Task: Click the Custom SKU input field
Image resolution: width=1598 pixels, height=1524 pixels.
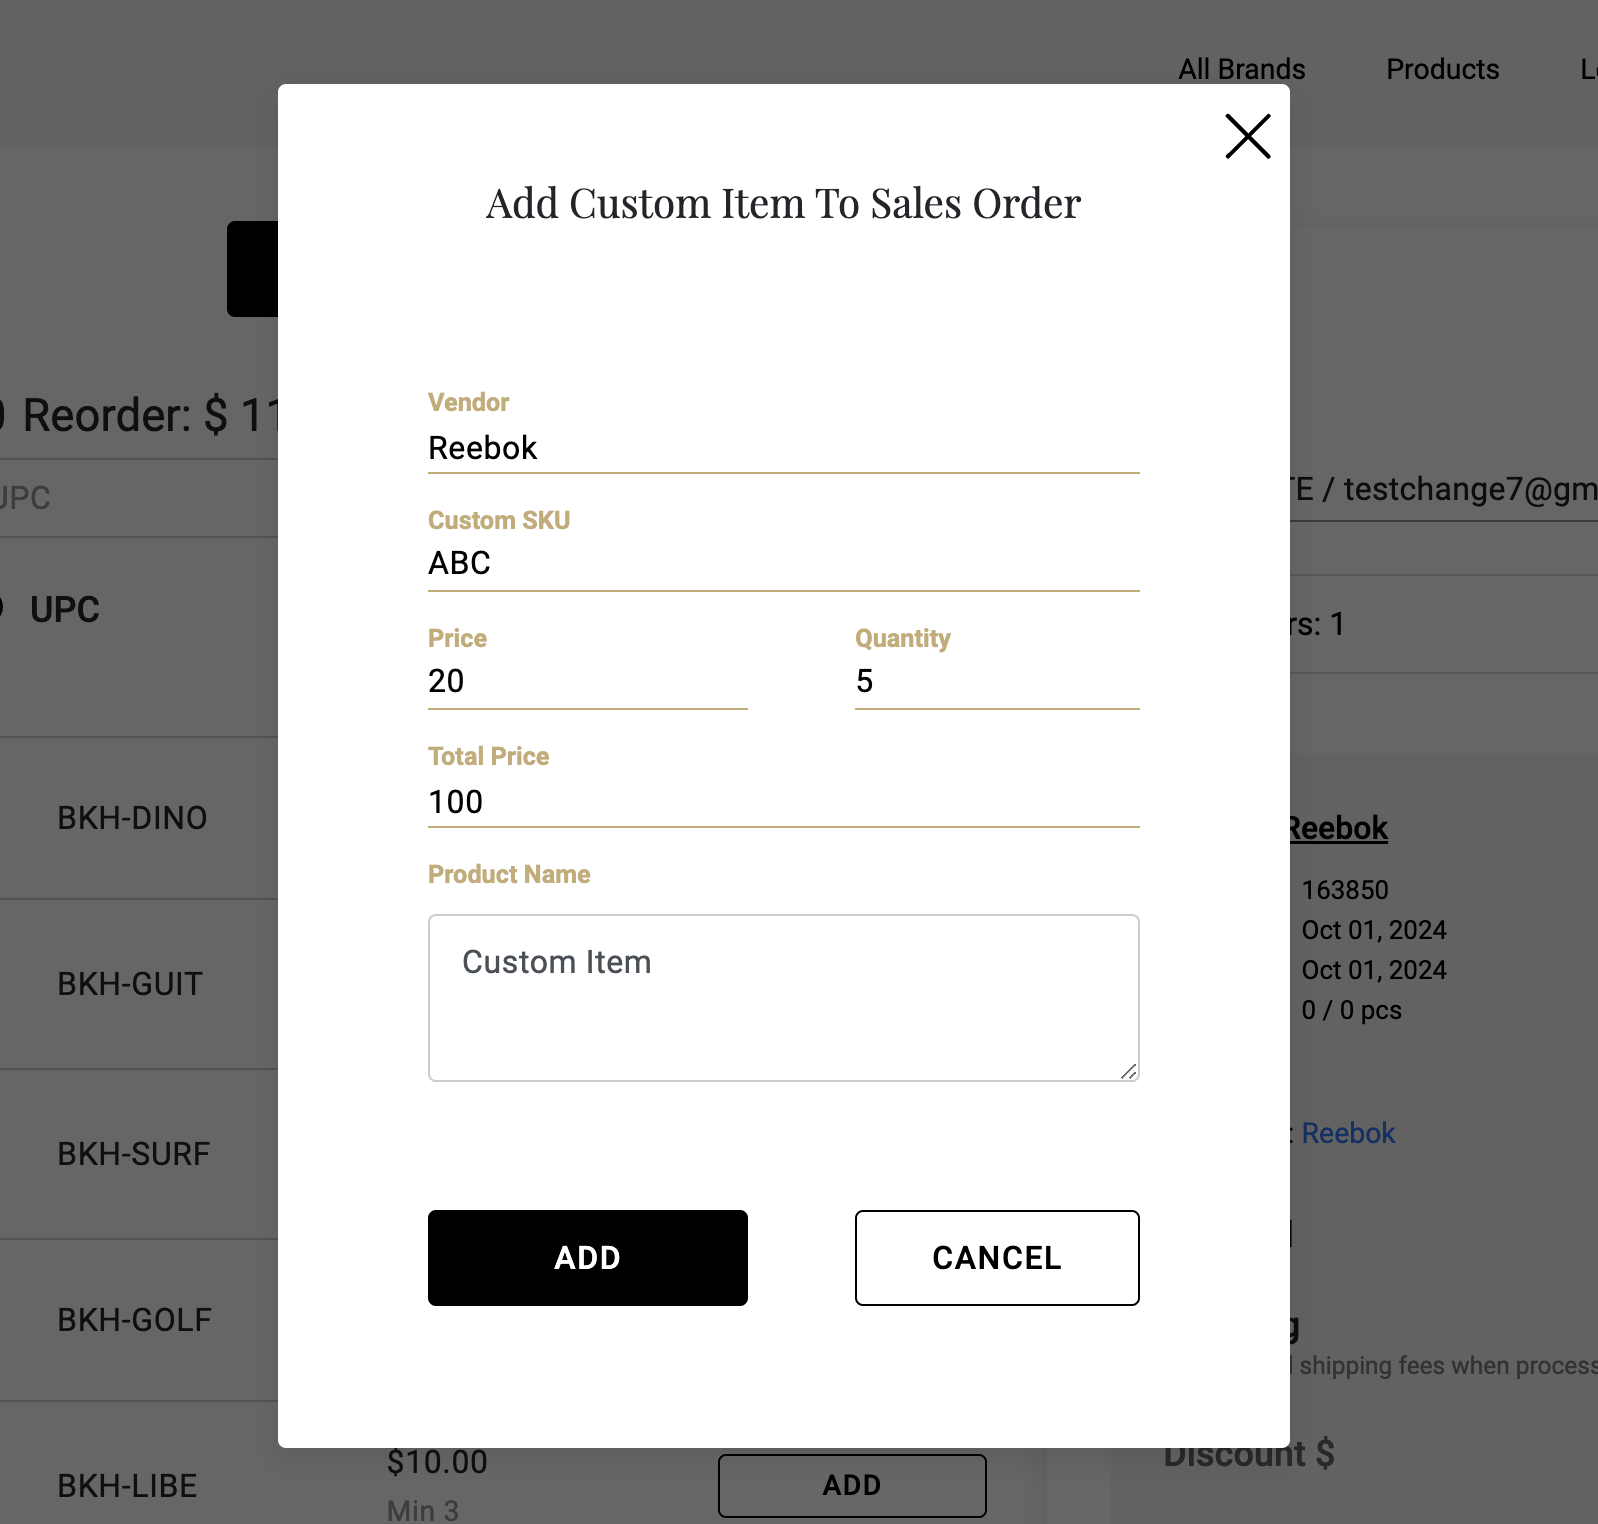Action: (x=782, y=564)
